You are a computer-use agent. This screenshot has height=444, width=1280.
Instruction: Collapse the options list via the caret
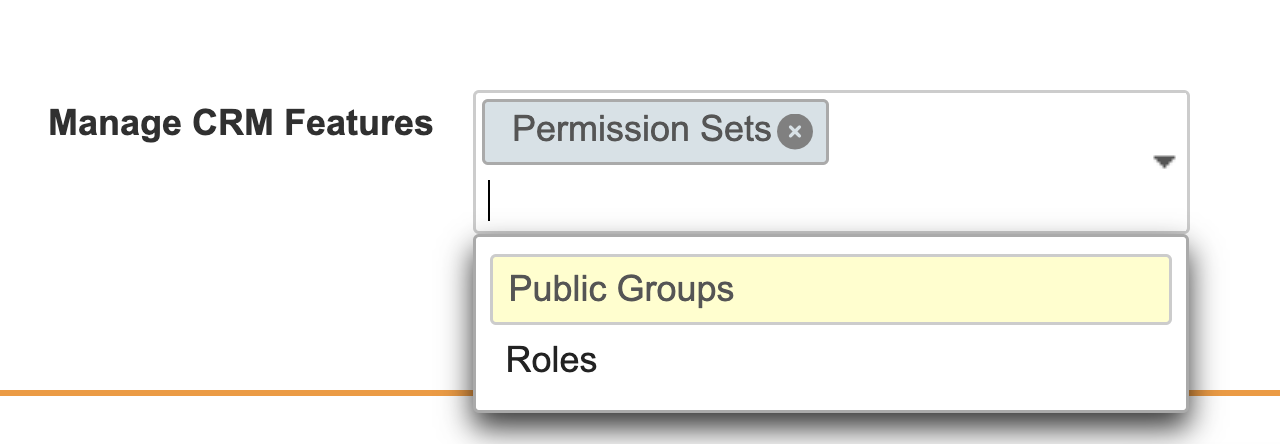(1163, 162)
